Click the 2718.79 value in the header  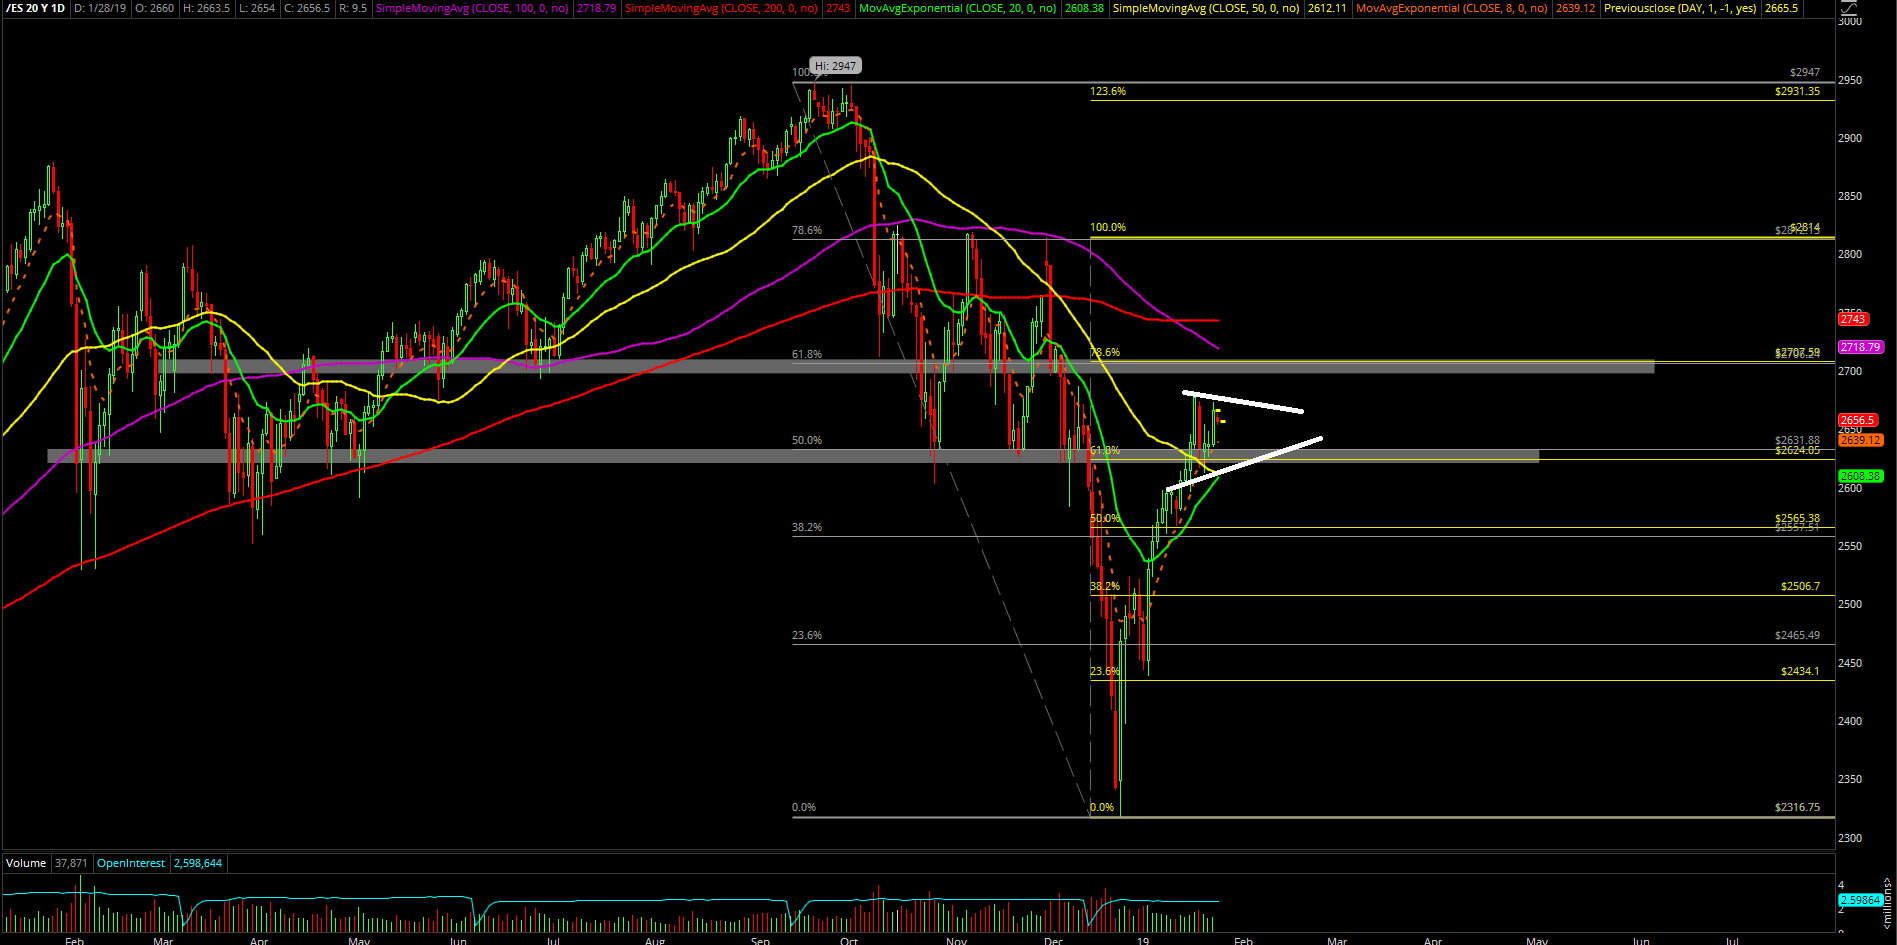tap(596, 8)
